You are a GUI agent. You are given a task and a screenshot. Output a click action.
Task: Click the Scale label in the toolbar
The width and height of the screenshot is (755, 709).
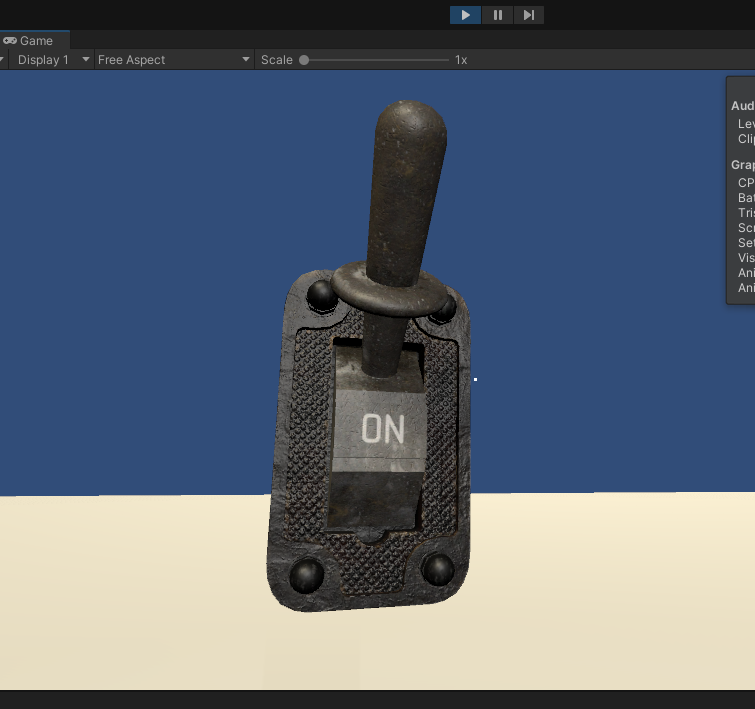click(x=276, y=60)
